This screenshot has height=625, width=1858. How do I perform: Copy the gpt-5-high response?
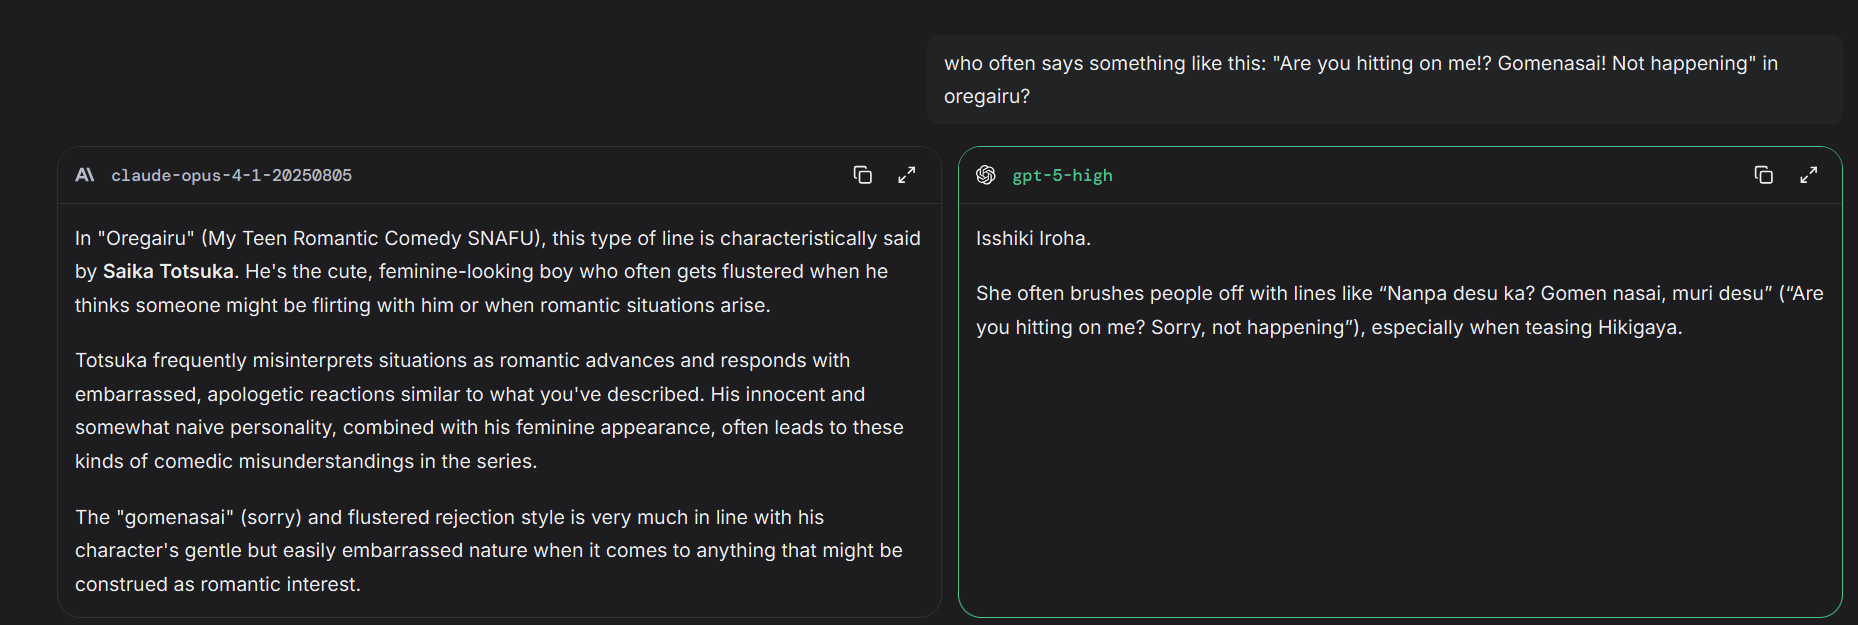1763,175
